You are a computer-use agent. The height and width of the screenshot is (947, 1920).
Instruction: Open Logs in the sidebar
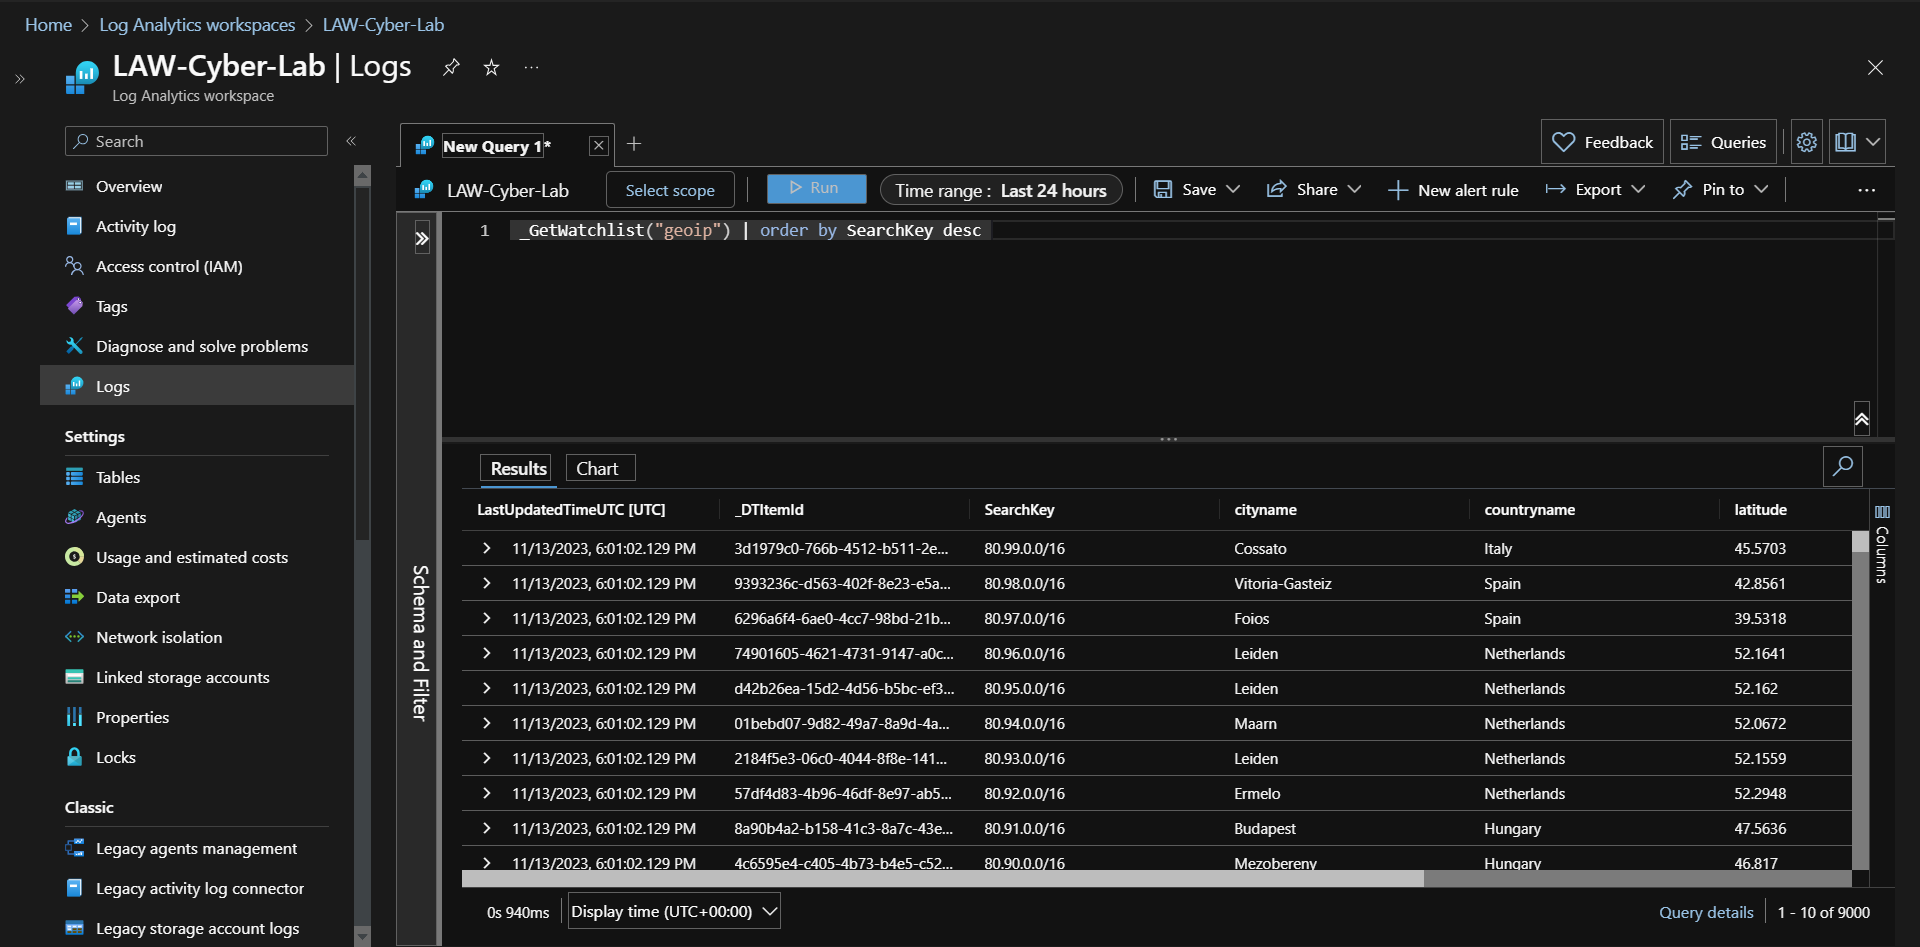pyautogui.click(x=197, y=386)
